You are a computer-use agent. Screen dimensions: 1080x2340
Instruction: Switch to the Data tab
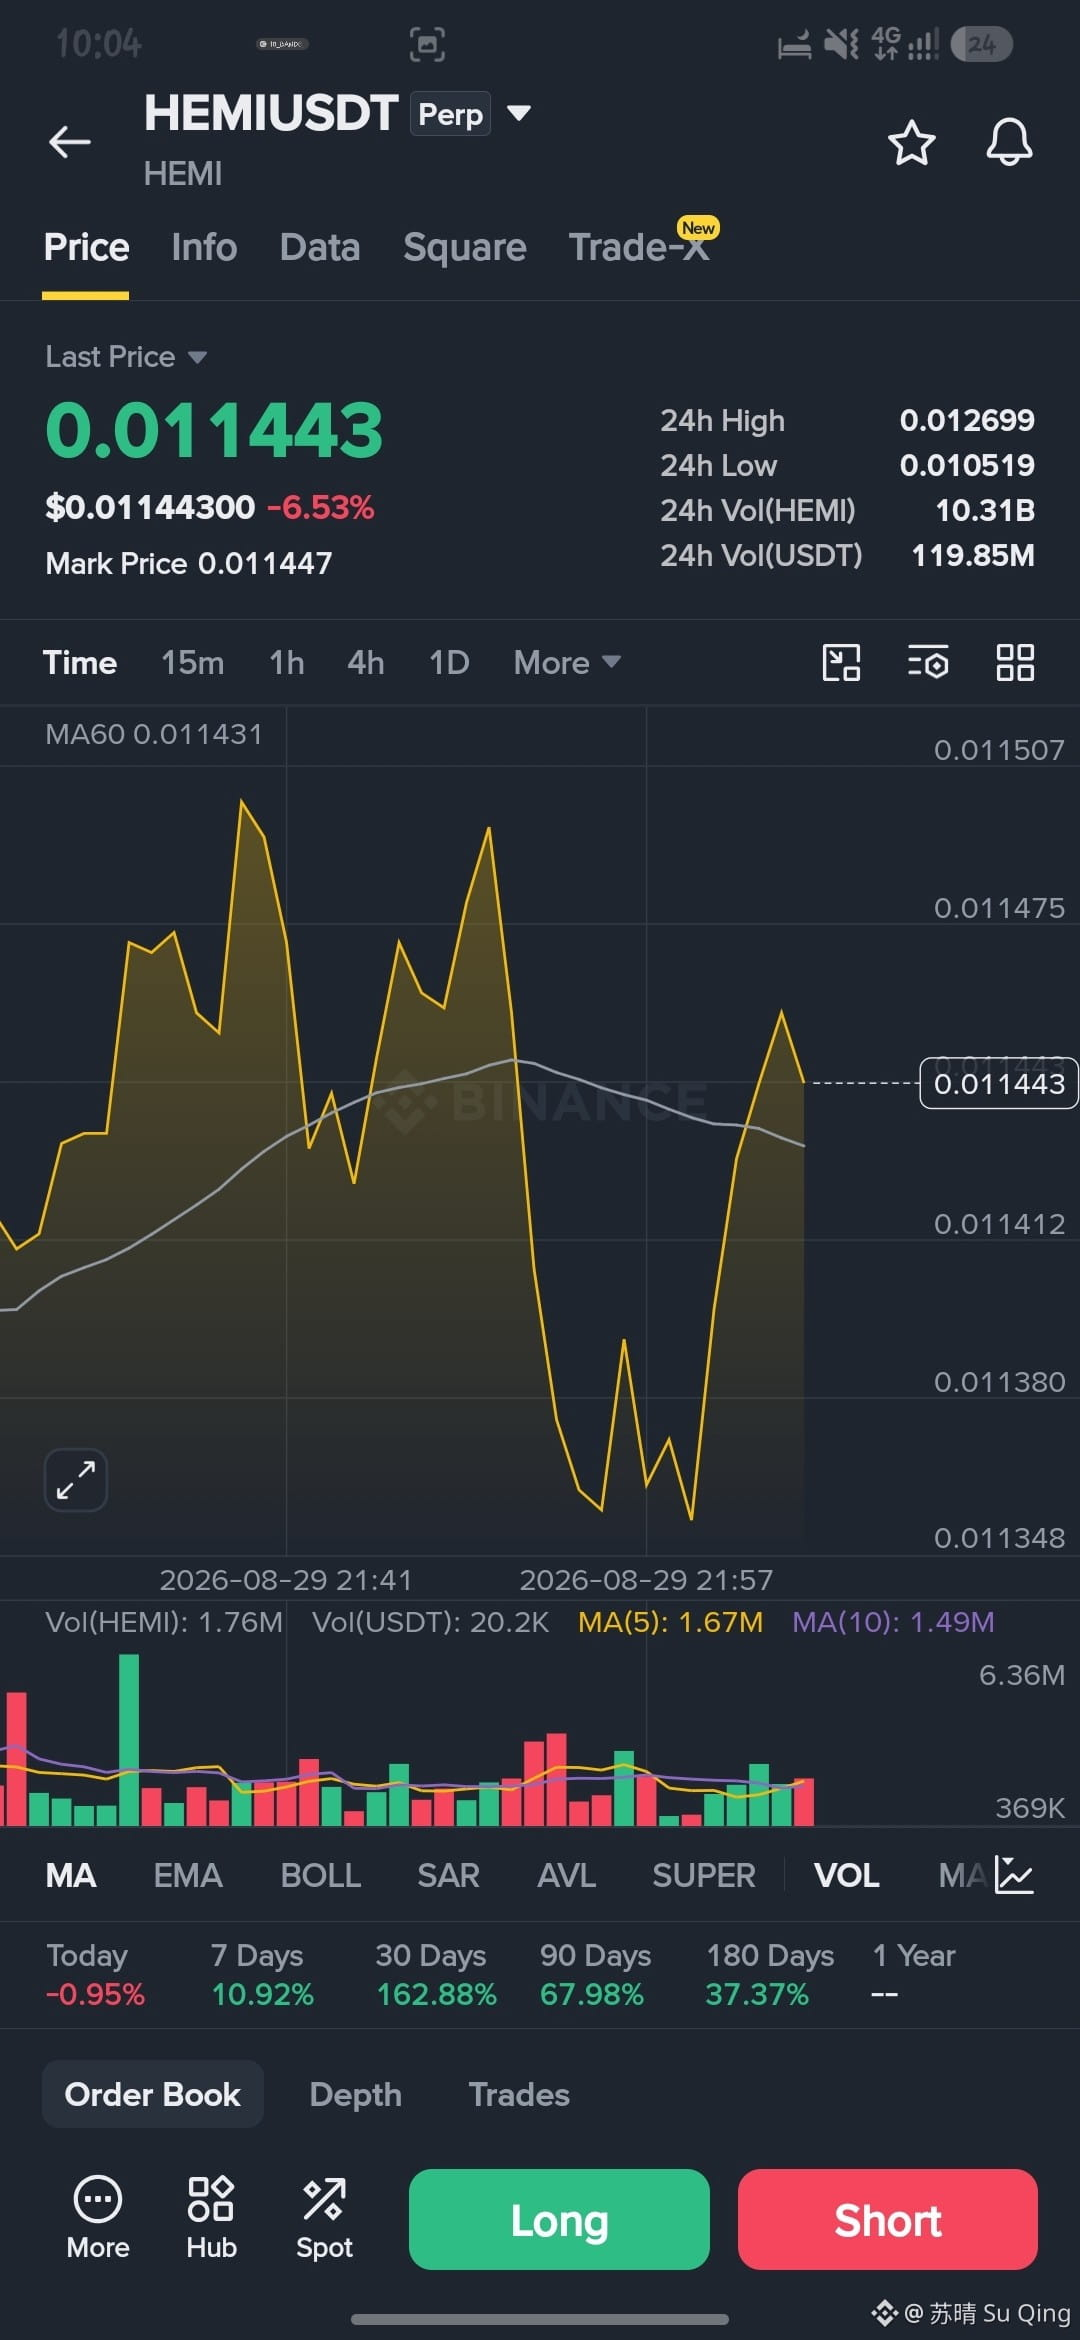click(320, 248)
